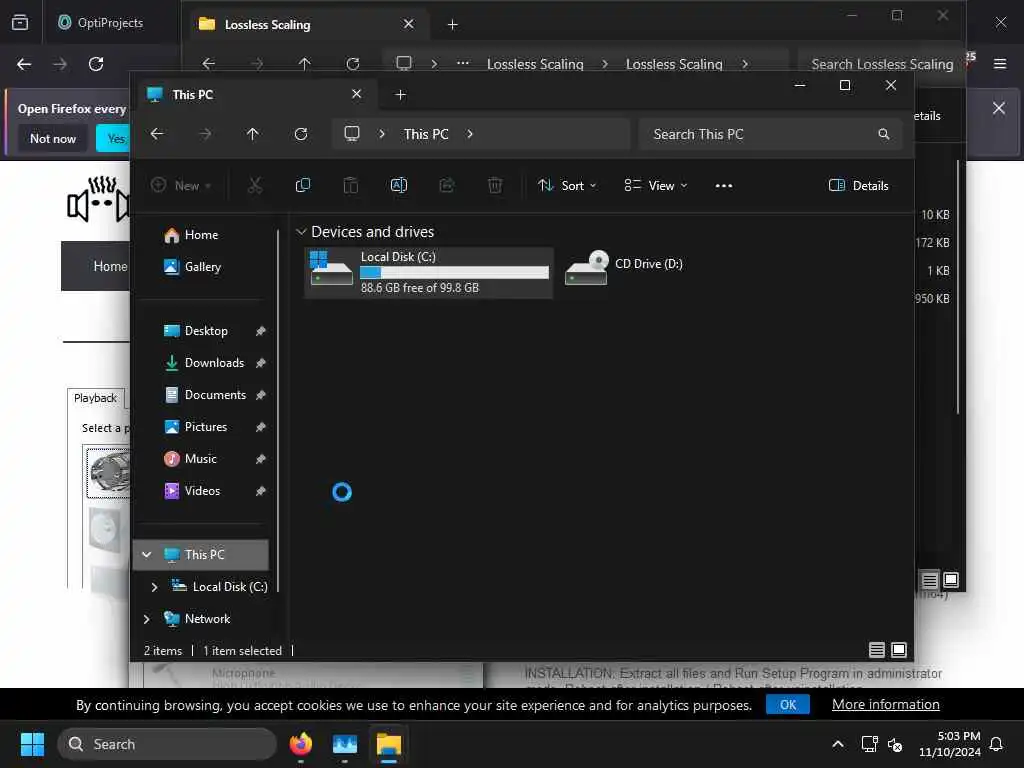Select CD Drive (D:)
Image resolution: width=1024 pixels, height=768 pixels.
point(624,266)
